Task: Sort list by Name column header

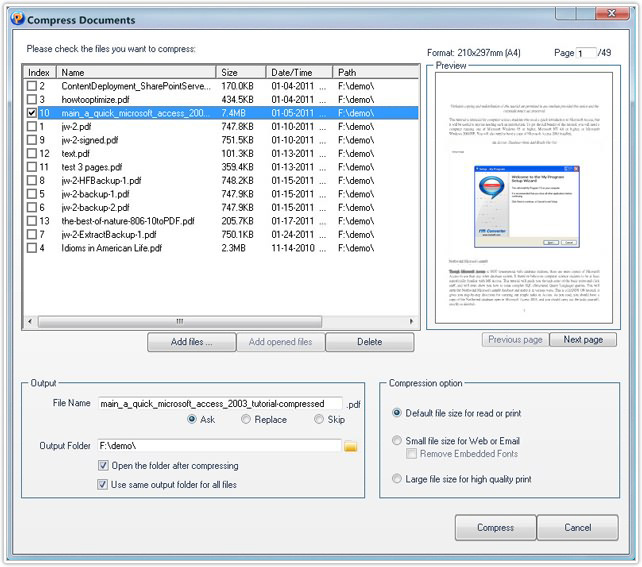Action: (136, 72)
